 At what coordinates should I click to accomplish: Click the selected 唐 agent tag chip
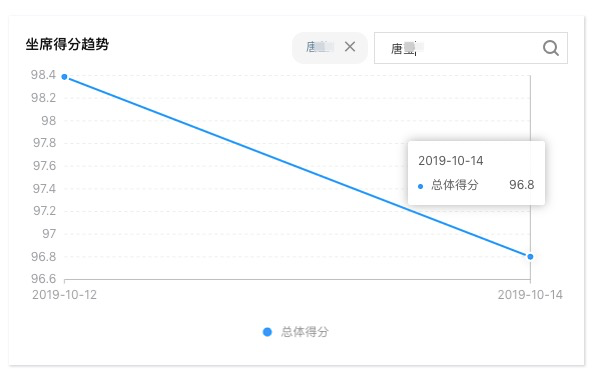329,47
